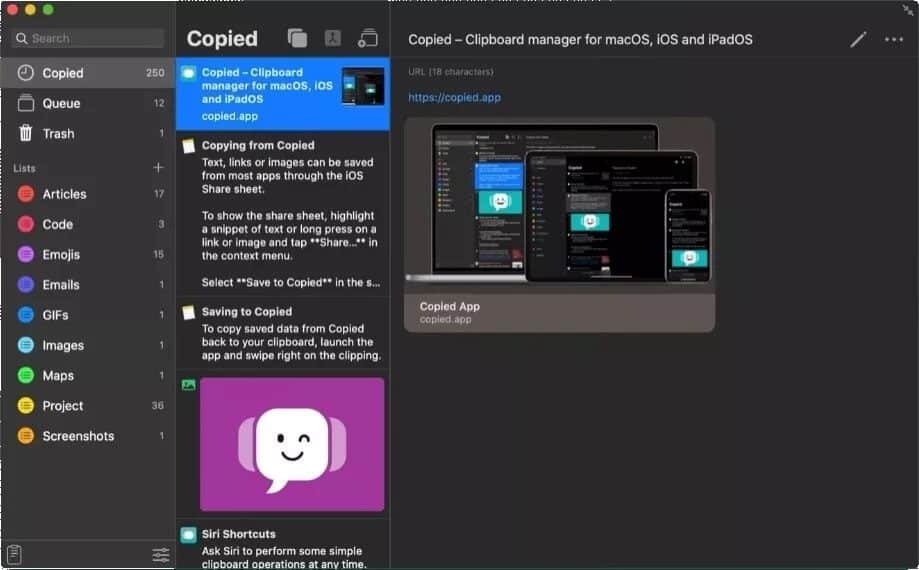This screenshot has height=570, width=919.
Task: Click the Search field in sidebar
Action: pyautogui.click(x=88, y=39)
